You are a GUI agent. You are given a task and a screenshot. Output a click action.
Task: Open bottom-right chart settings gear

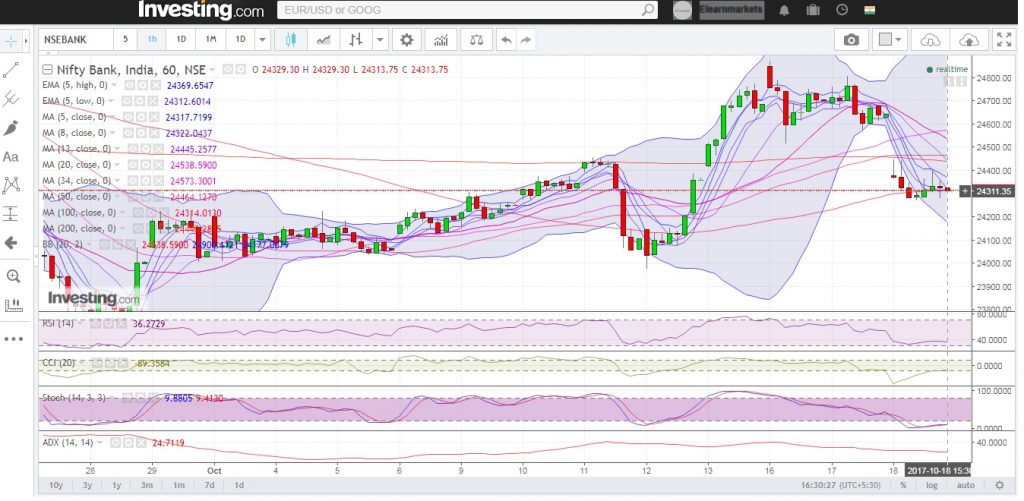(999, 485)
